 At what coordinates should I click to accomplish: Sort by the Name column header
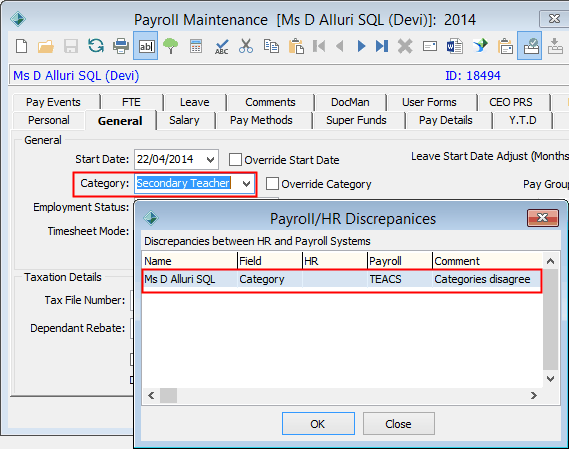coord(189,261)
